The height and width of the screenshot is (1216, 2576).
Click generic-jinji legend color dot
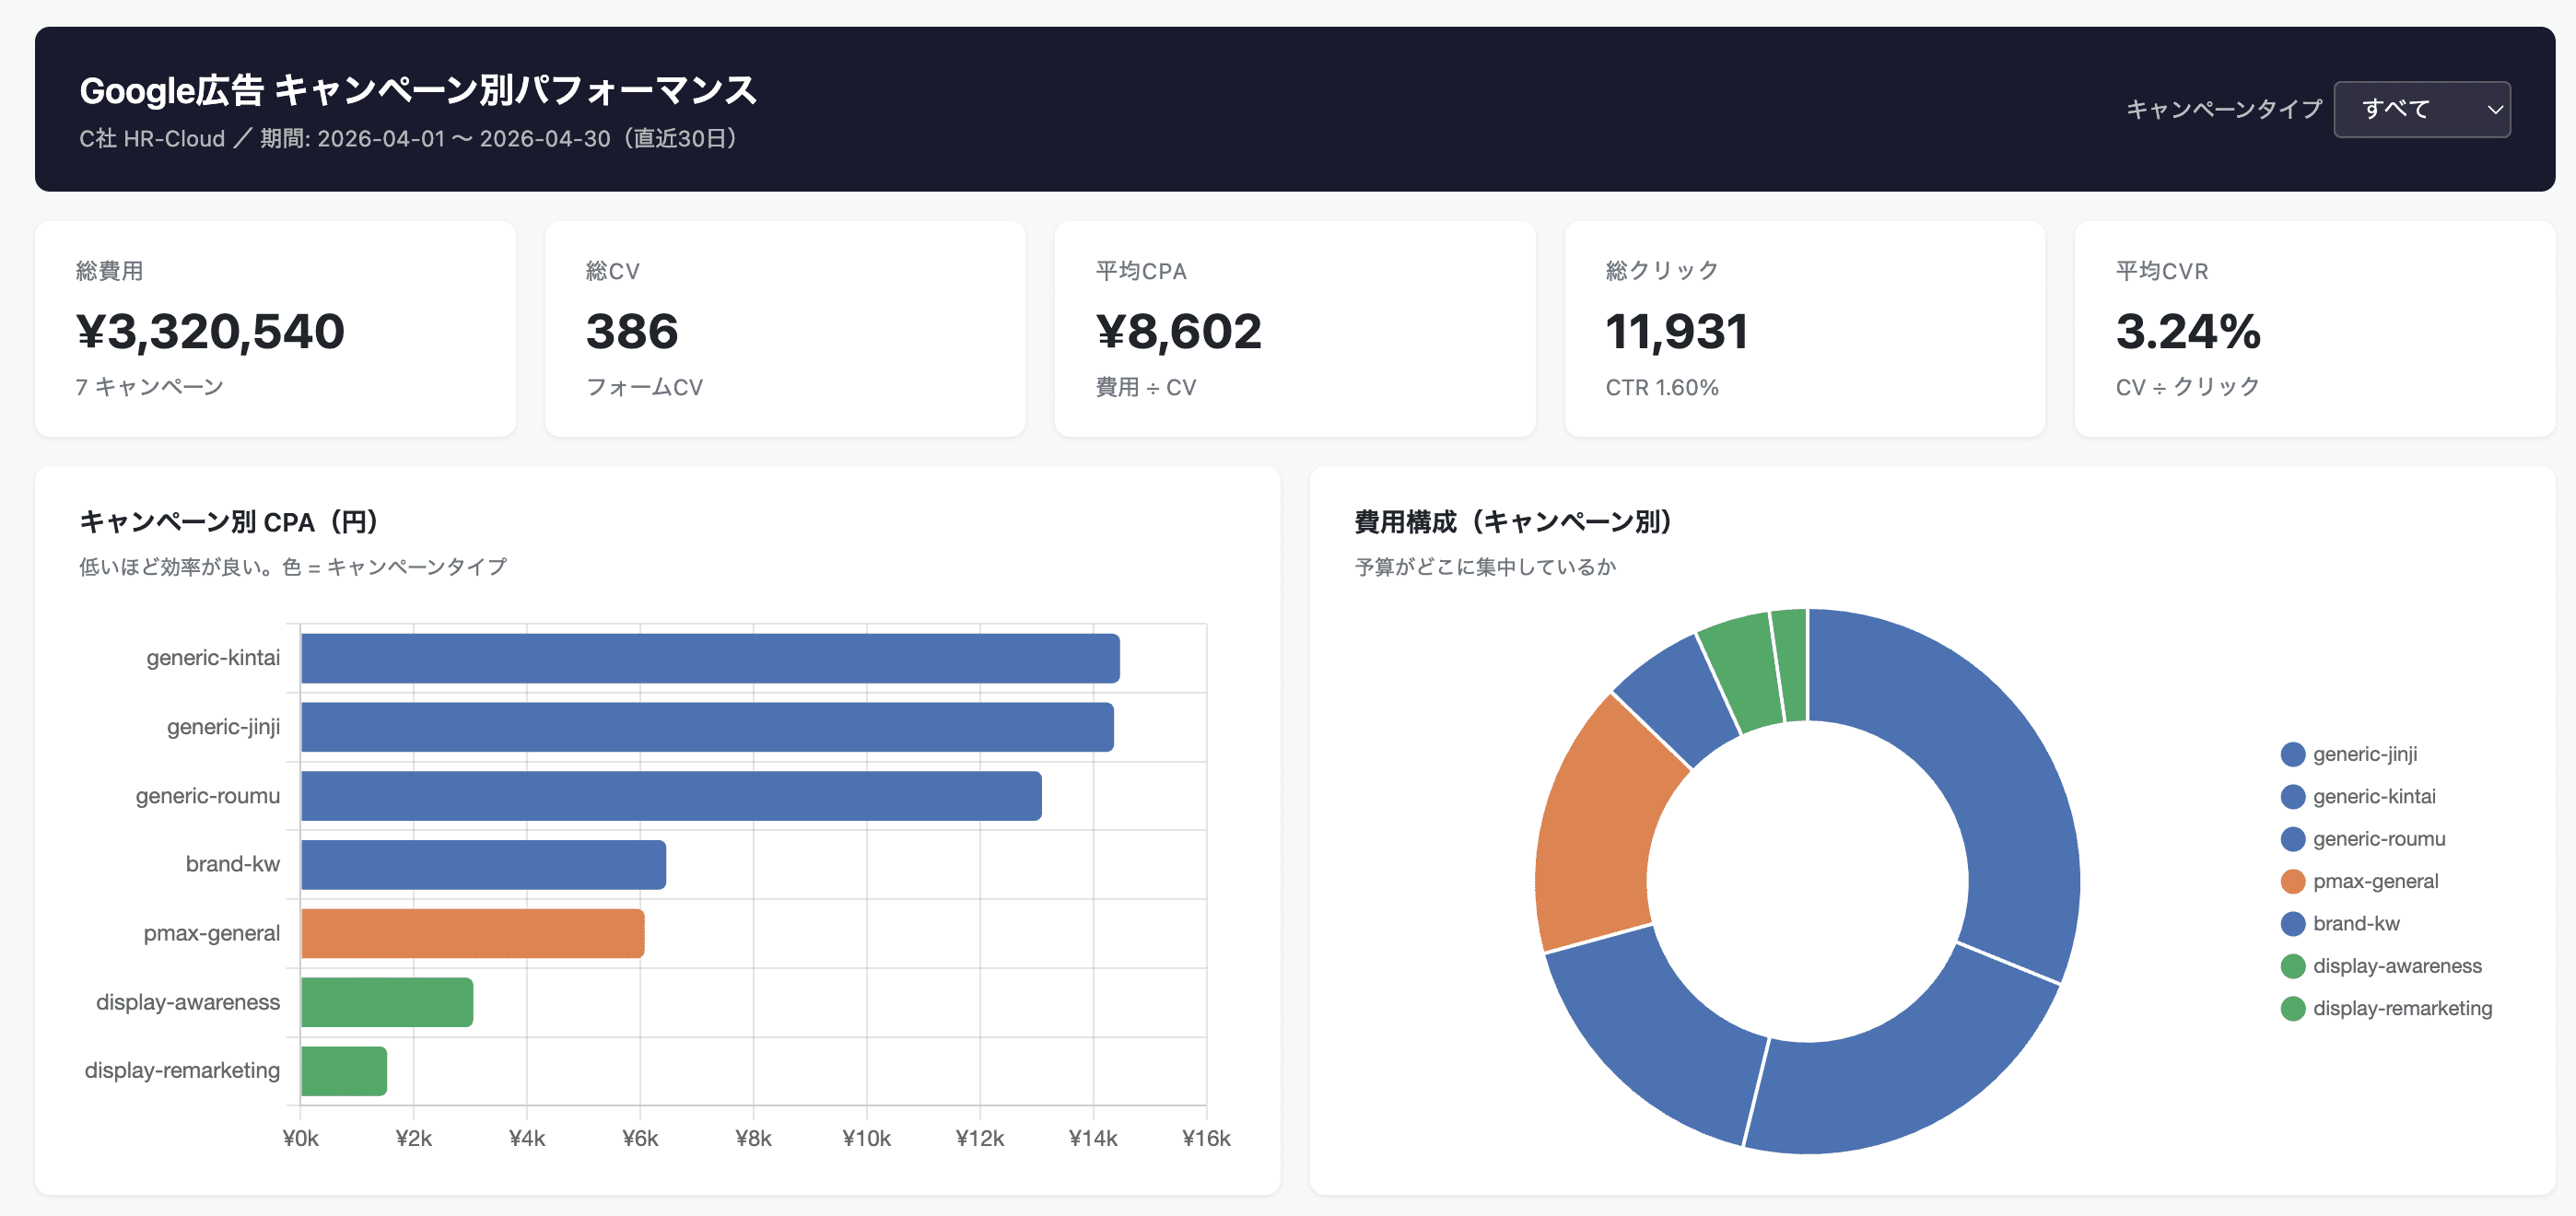pyautogui.click(x=2293, y=754)
